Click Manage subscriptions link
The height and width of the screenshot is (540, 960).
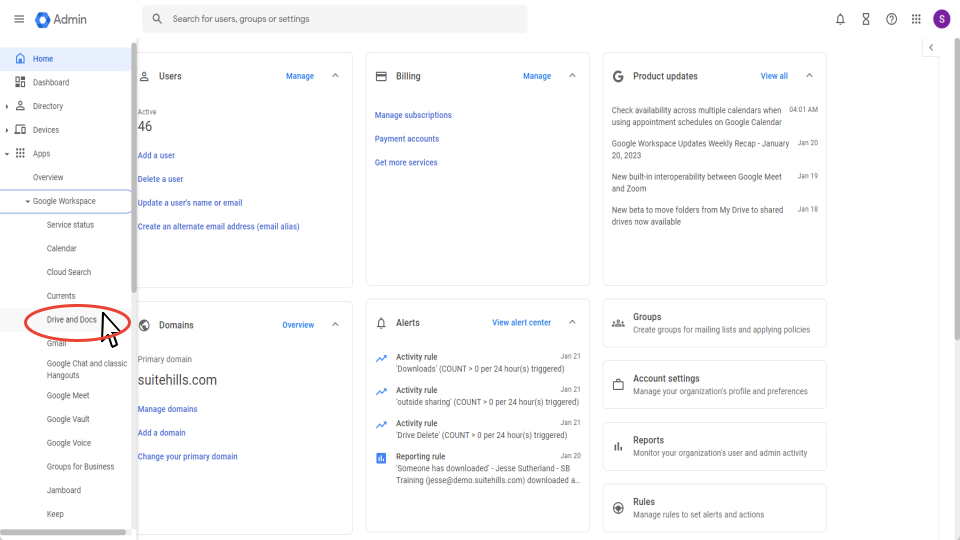[x=413, y=115]
